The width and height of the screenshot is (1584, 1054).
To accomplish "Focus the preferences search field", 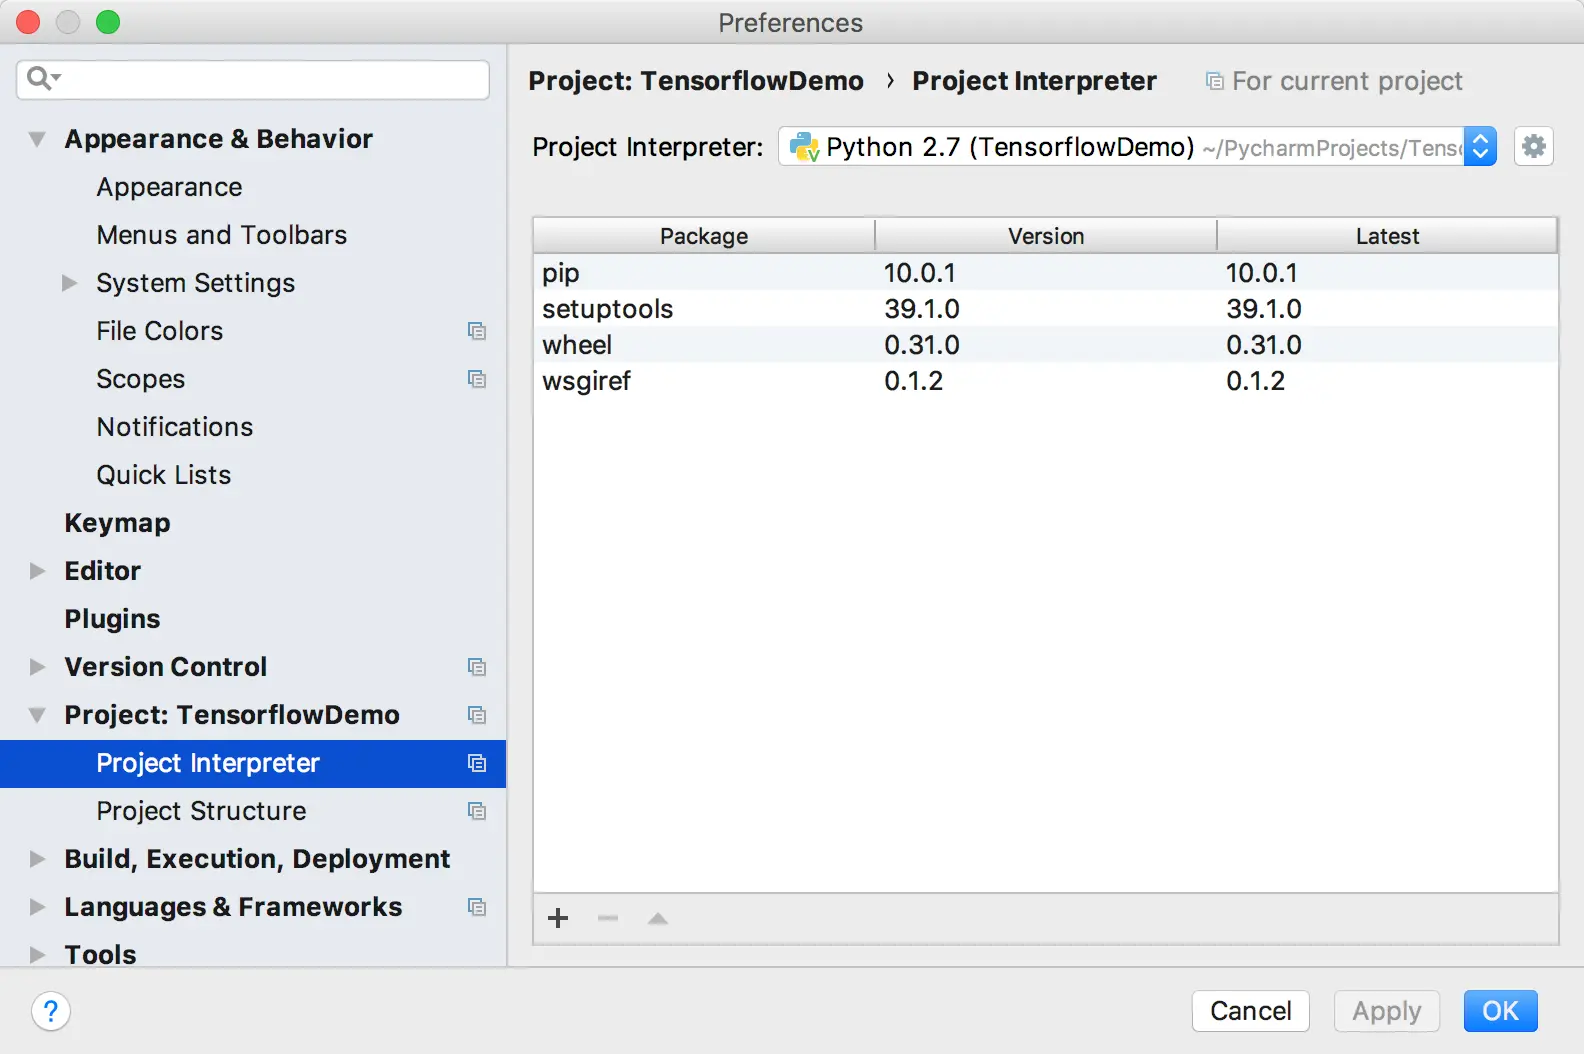I will pos(270,79).
